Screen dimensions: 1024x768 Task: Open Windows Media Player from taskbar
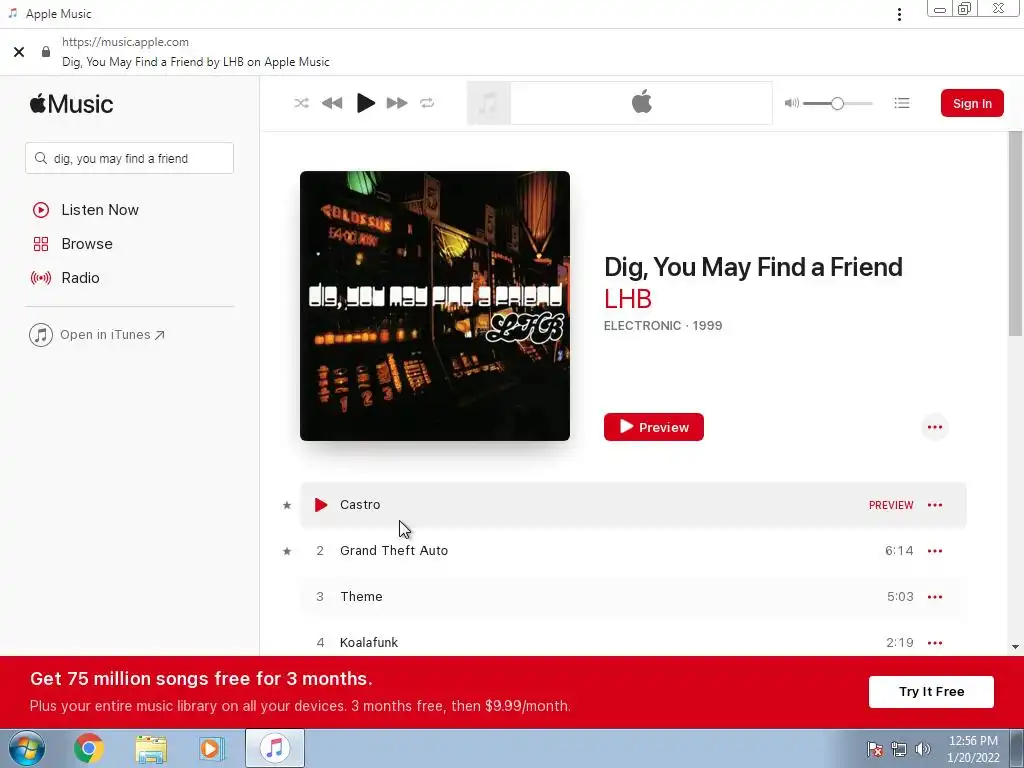point(210,748)
